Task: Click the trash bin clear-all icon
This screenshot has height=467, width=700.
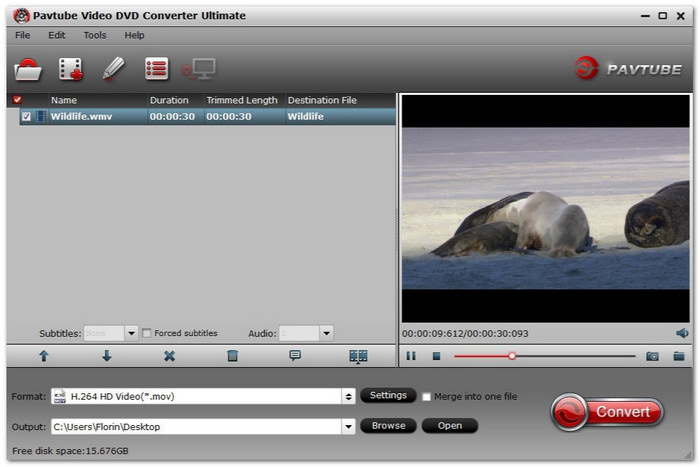Action: click(x=232, y=356)
